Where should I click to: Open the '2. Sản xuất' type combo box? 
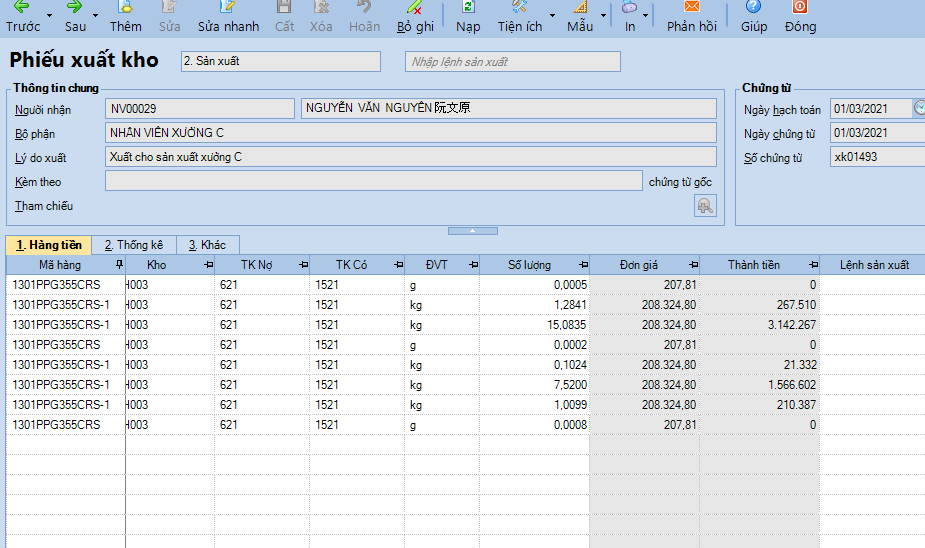click(x=281, y=61)
